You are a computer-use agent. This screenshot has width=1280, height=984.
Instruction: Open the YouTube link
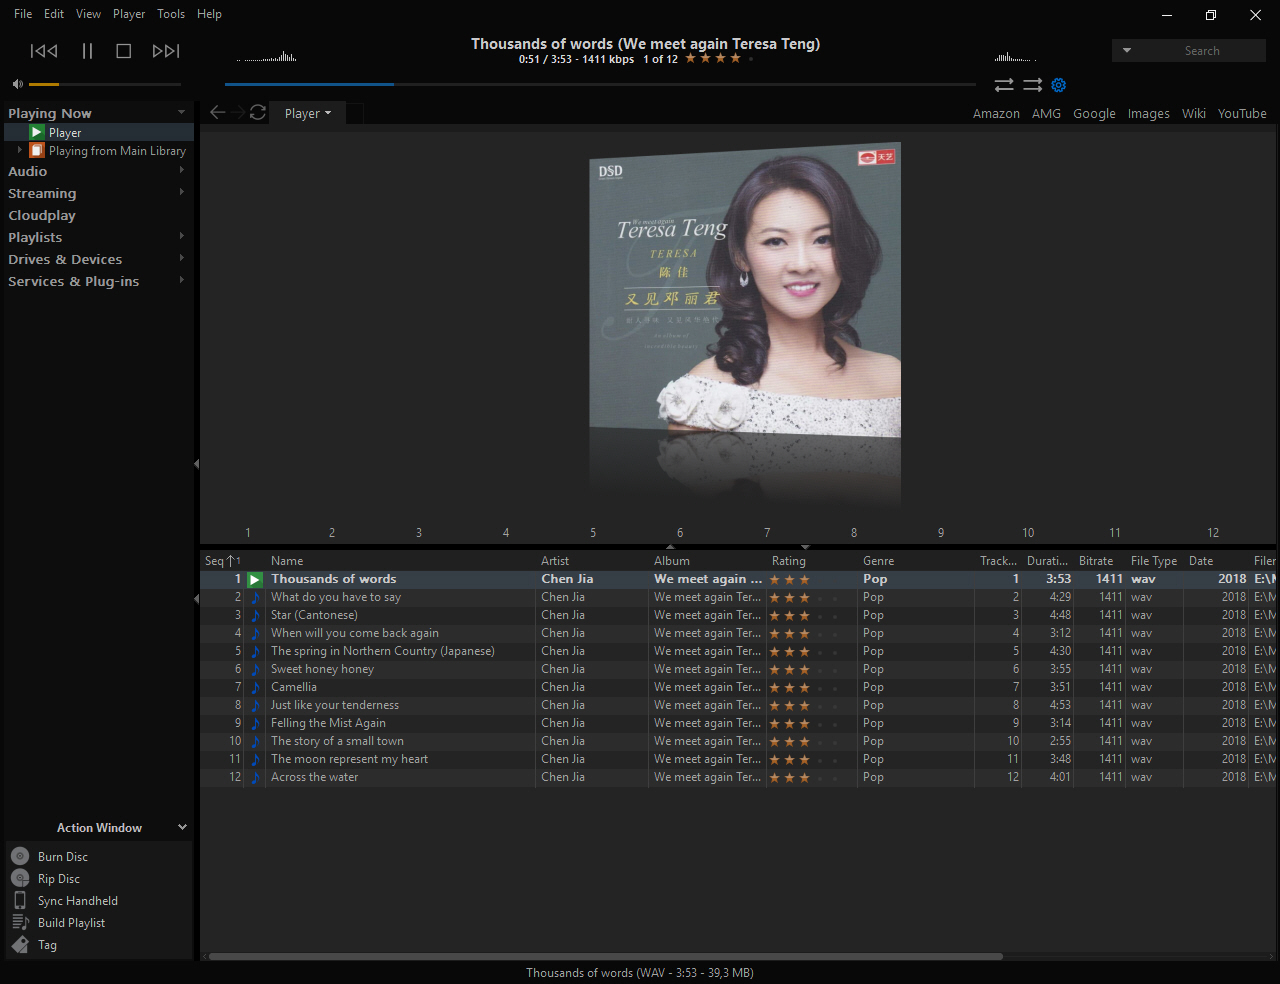point(1242,114)
